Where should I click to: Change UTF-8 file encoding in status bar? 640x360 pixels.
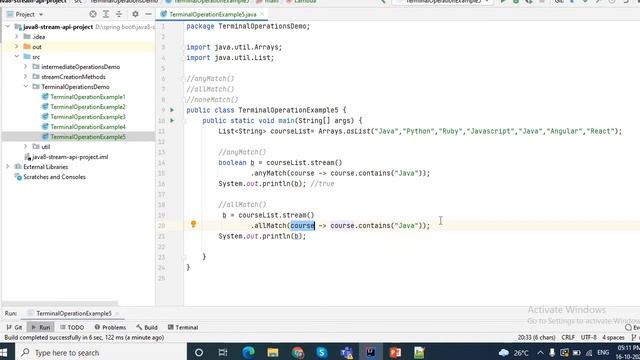coord(589,338)
